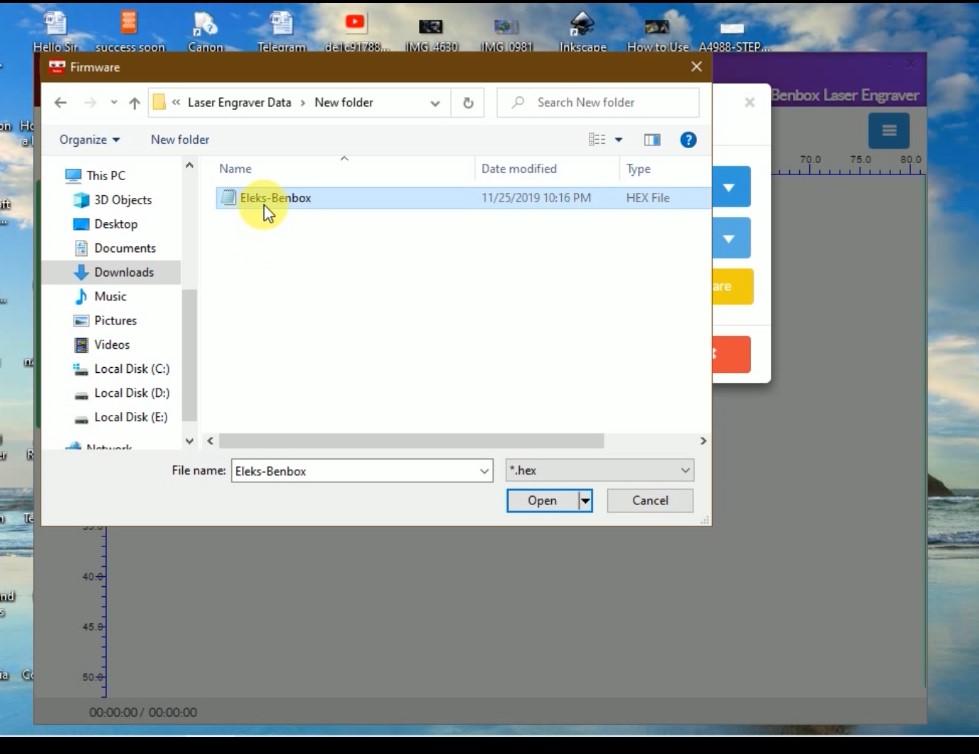Image resolution: width=979 pixels, height=754 pixels.
Task: Click the yellow firmware button in Benbox
Action: coord(732,286)
